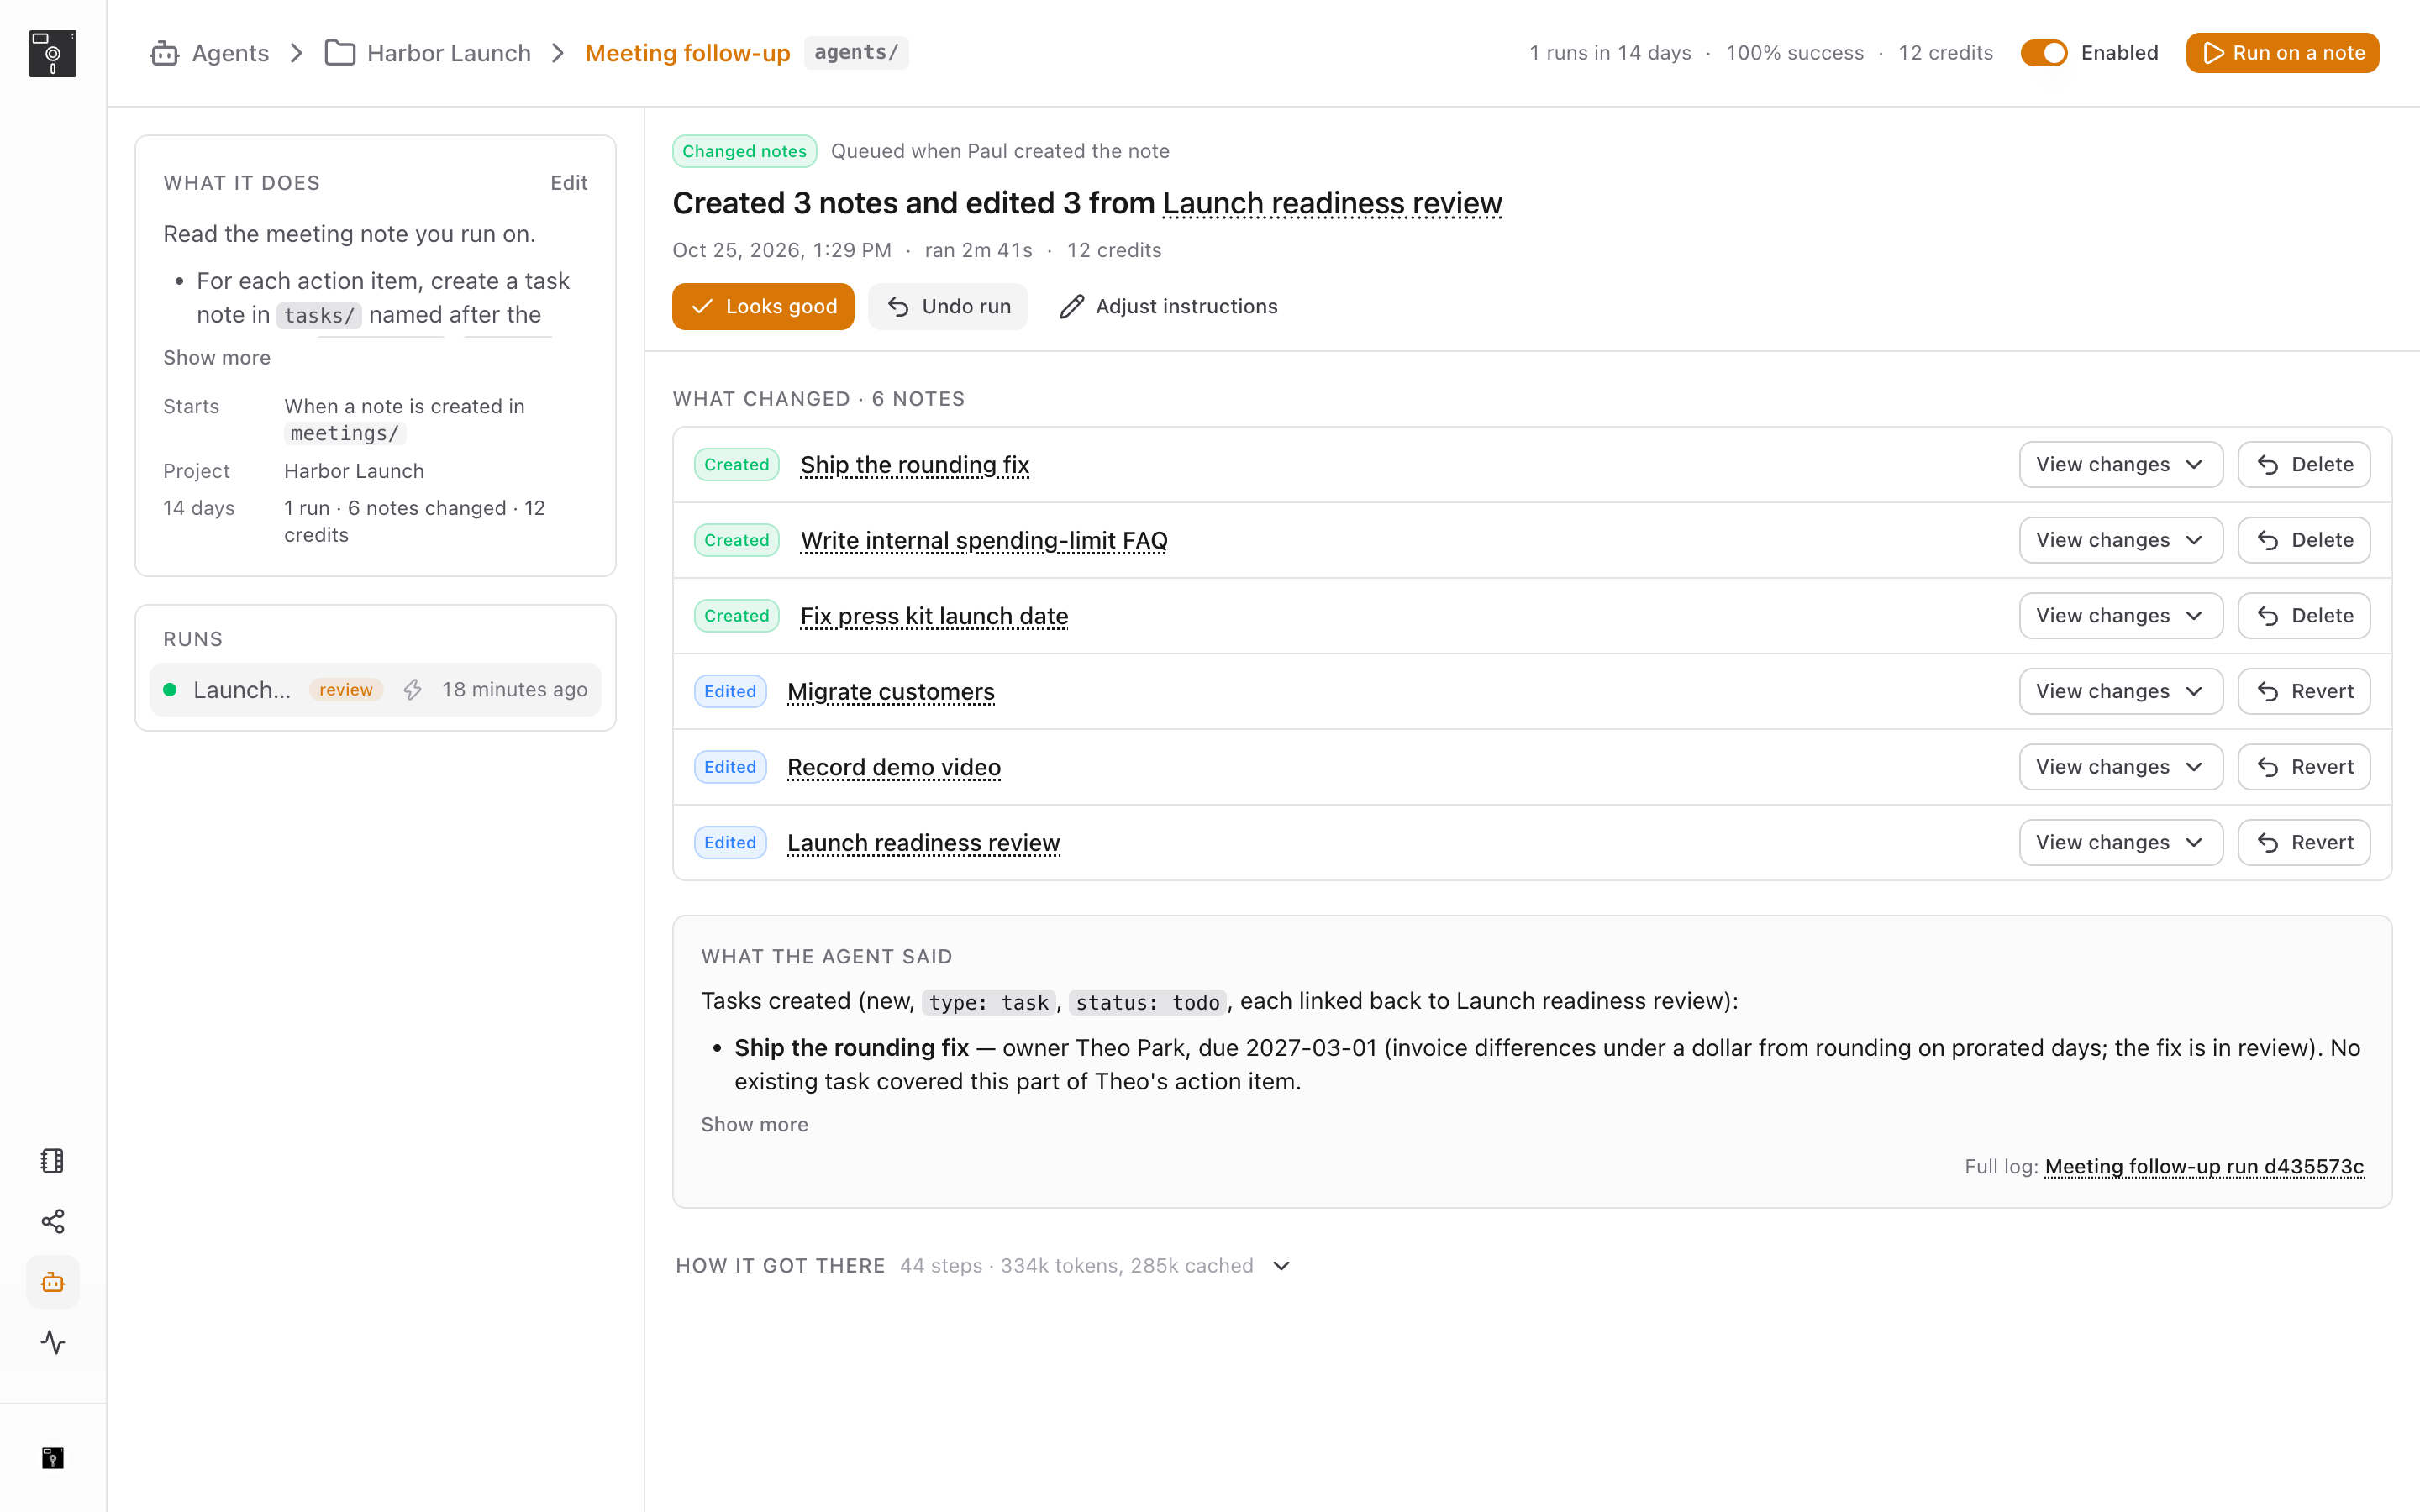The width and height of the screenshot is (2420, 1512).
Task: Click the Changed notes badge
Action: tap(744, 151)
